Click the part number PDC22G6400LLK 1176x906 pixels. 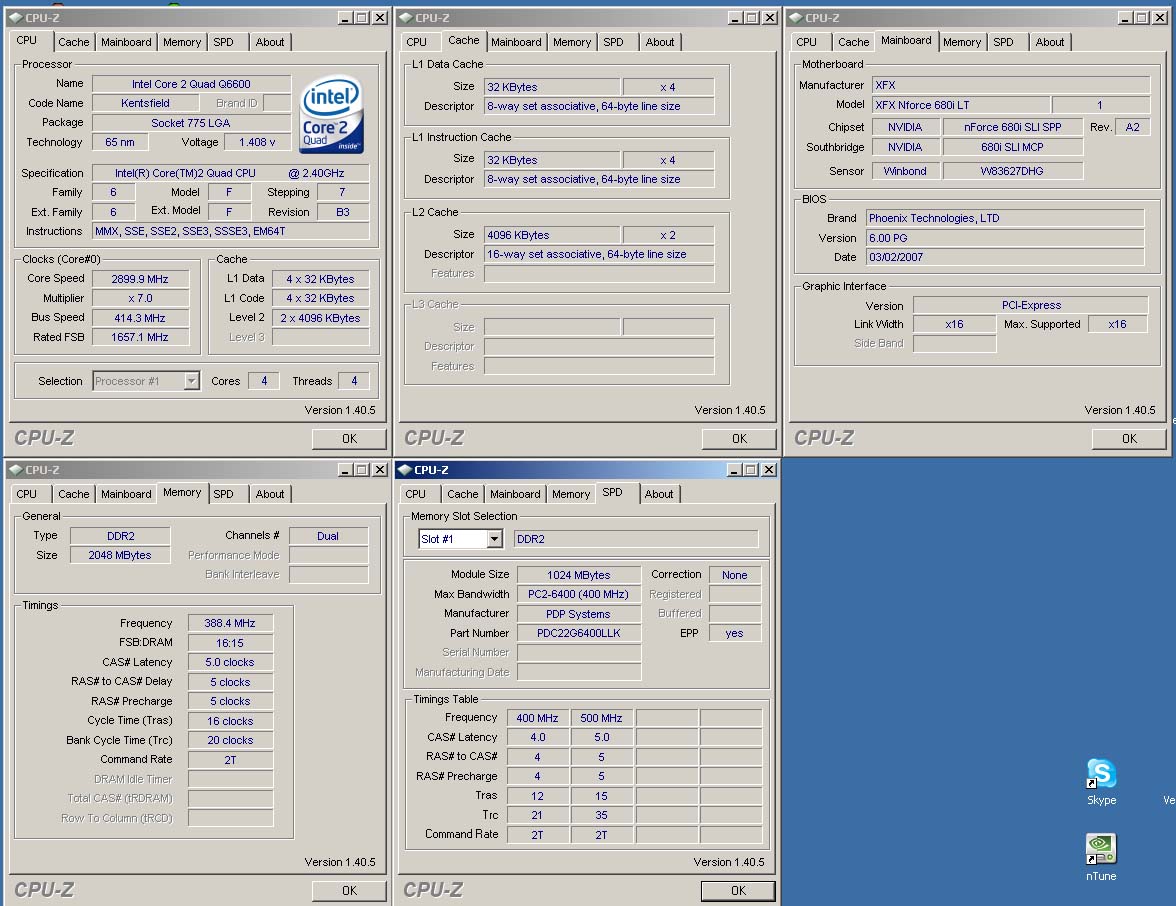[x=578, y=633]
